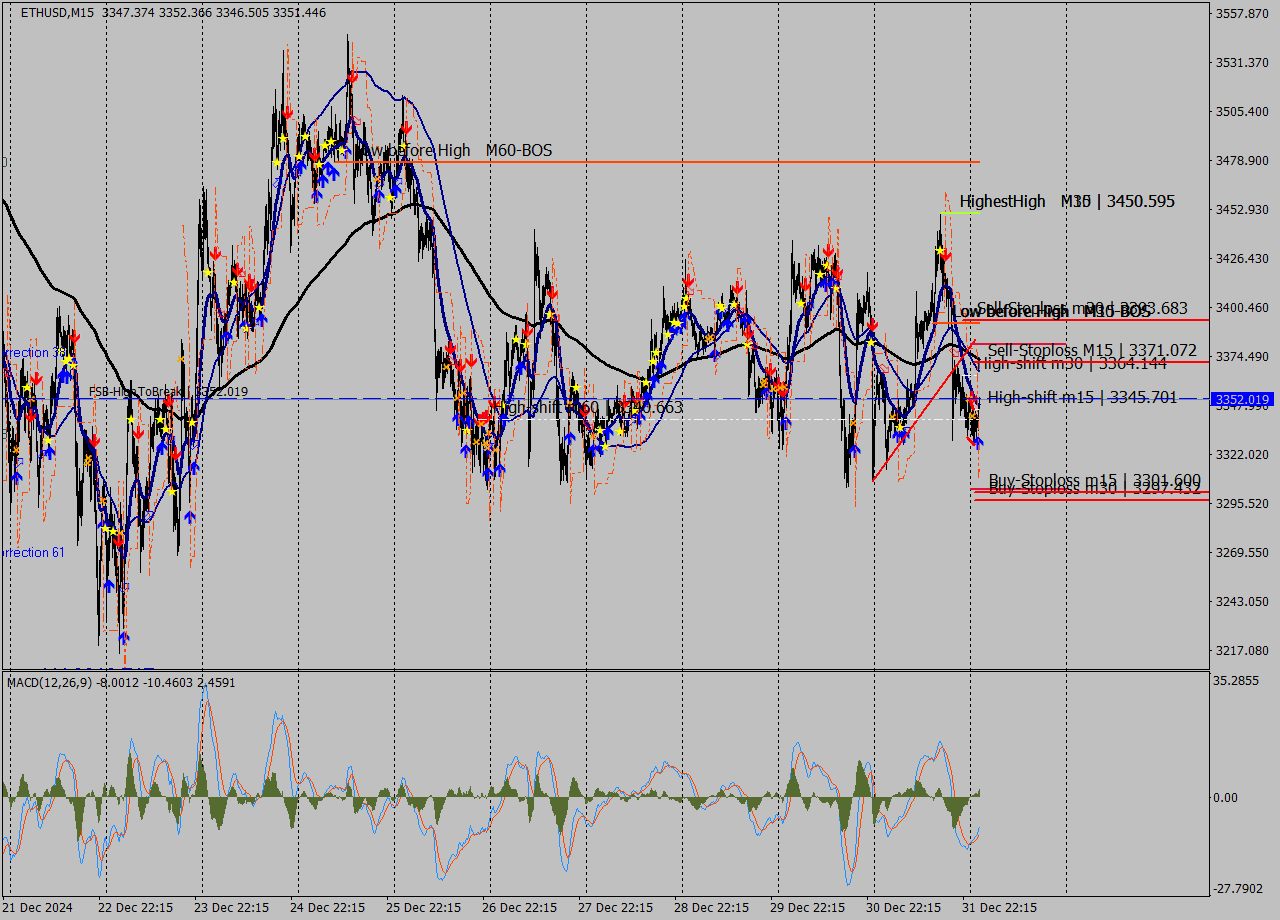This screenshot has width=1280, height=920.
Task: Click the Sell-Stoploss M15 | 3371.072 label
Action: (1092, 350)
